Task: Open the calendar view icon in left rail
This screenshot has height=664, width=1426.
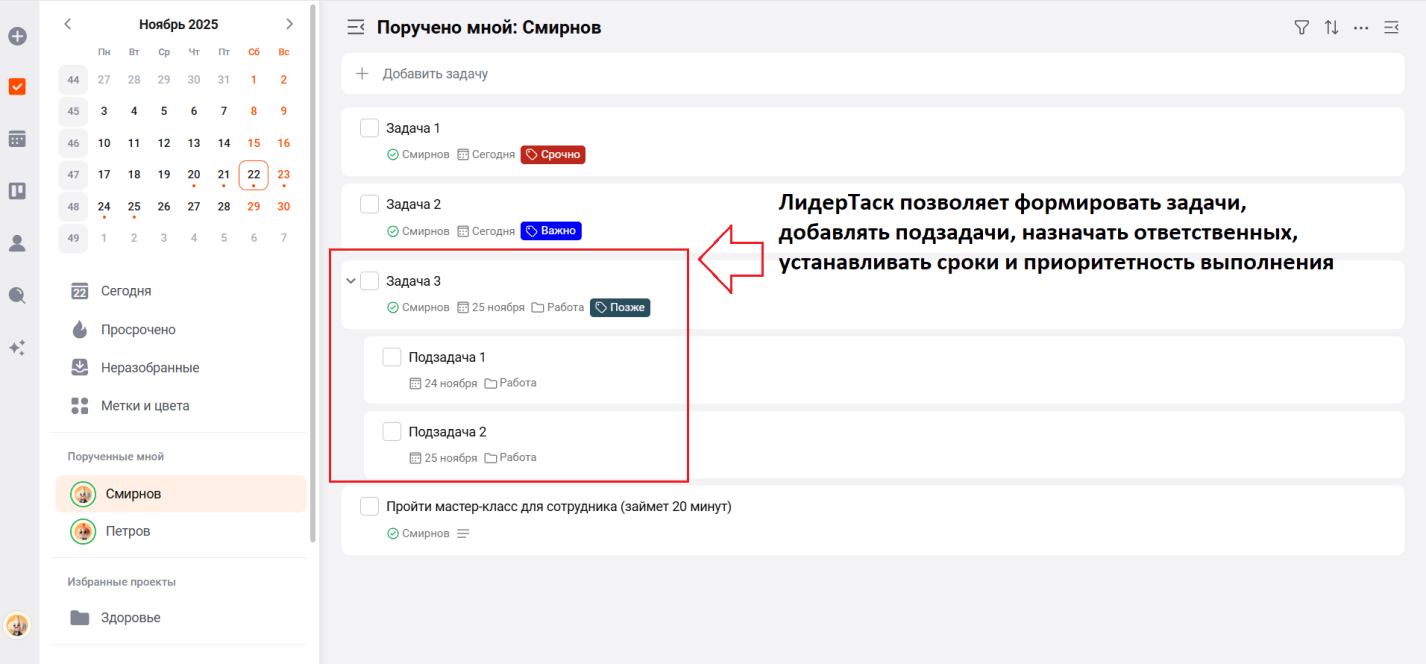Action: pos(17,139)
